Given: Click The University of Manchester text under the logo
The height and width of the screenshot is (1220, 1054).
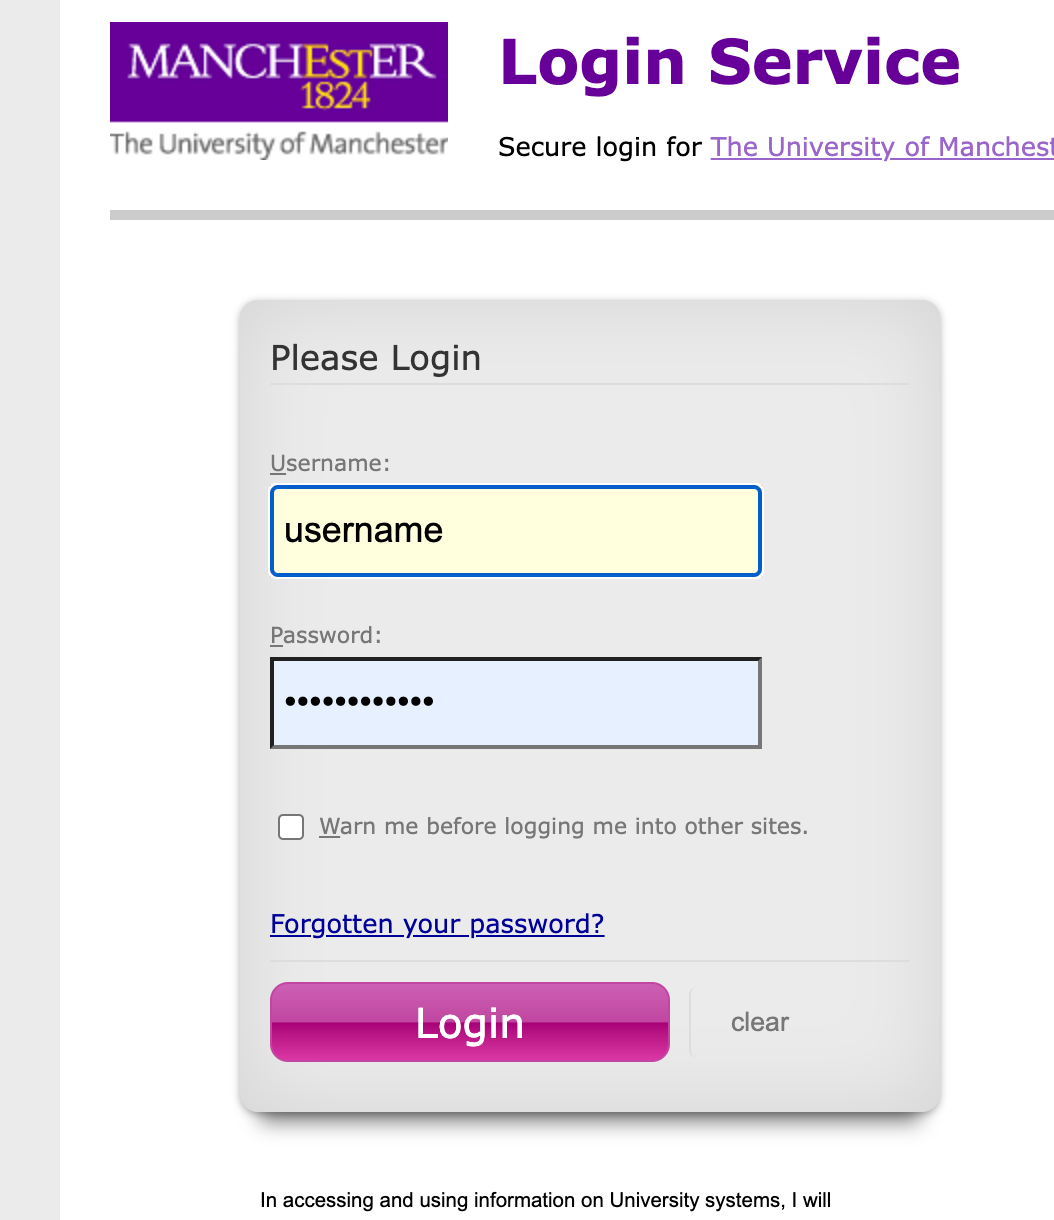Looking at the screenshot, I should pyautogui.click(x=278, y=143).
